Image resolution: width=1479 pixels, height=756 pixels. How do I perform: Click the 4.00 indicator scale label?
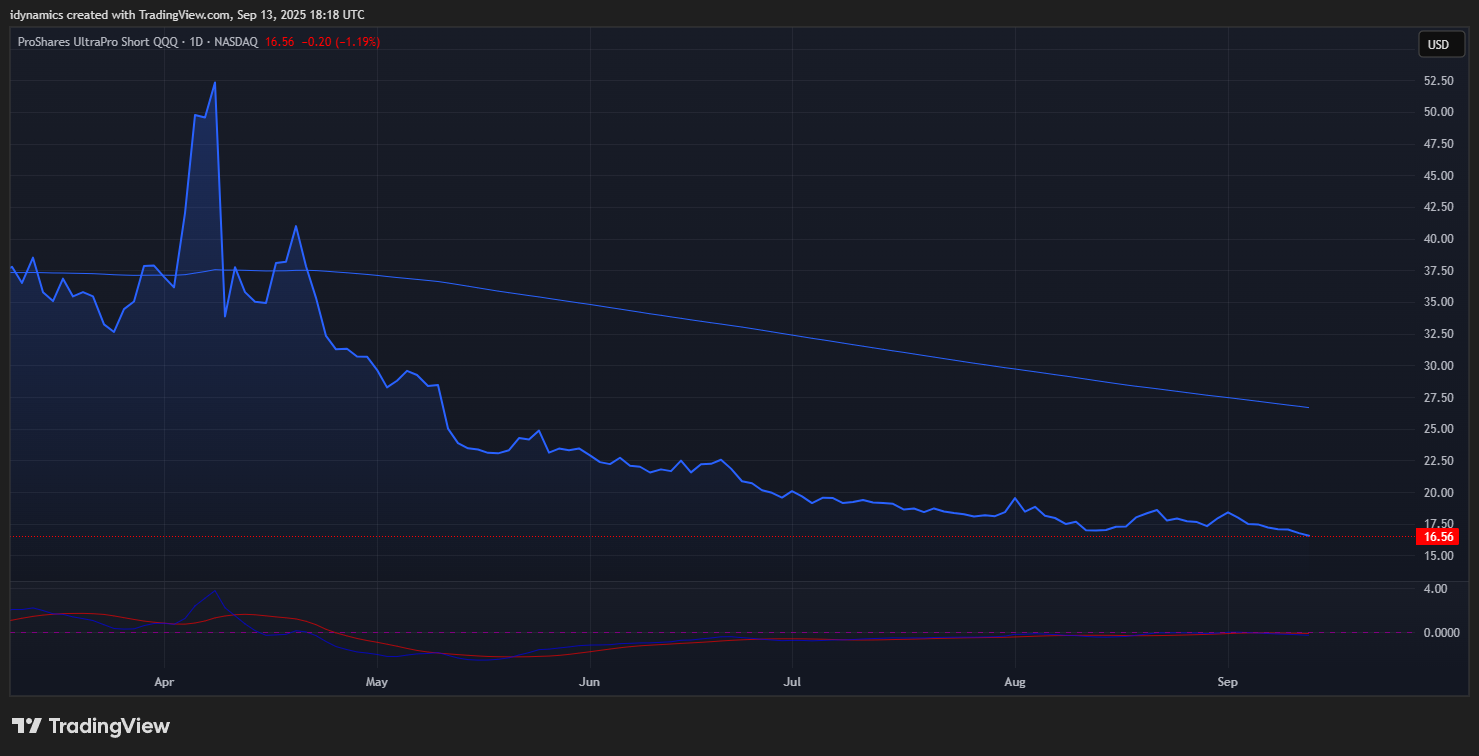point(1434,589)
